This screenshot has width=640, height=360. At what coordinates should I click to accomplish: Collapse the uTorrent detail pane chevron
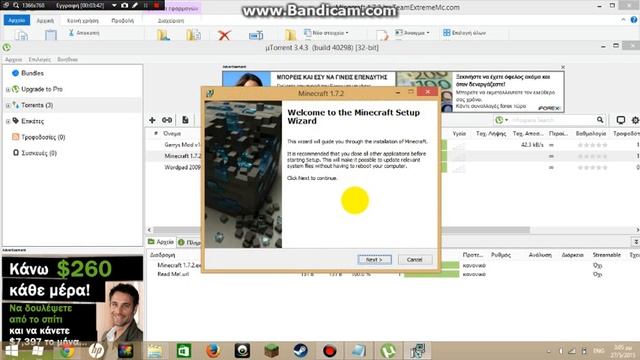(x=636, y=242)
